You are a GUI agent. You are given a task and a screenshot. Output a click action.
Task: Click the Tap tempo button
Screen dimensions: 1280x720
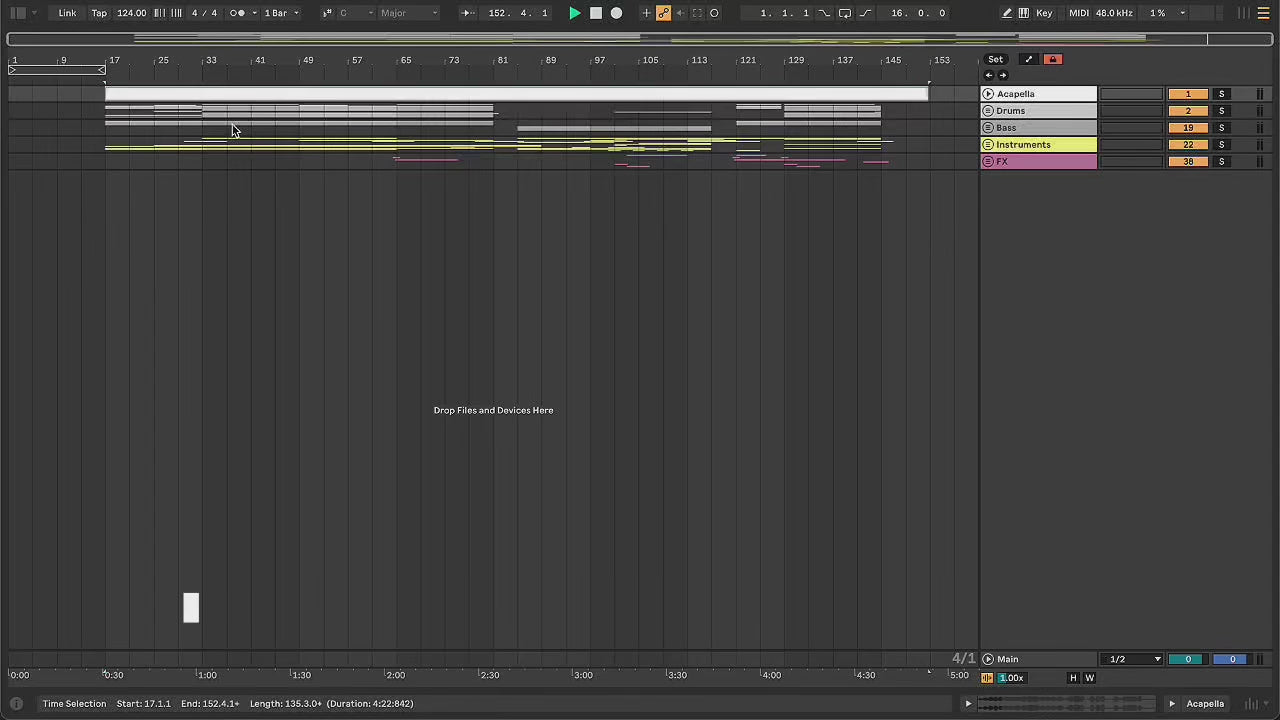click(x=99, y=13)
